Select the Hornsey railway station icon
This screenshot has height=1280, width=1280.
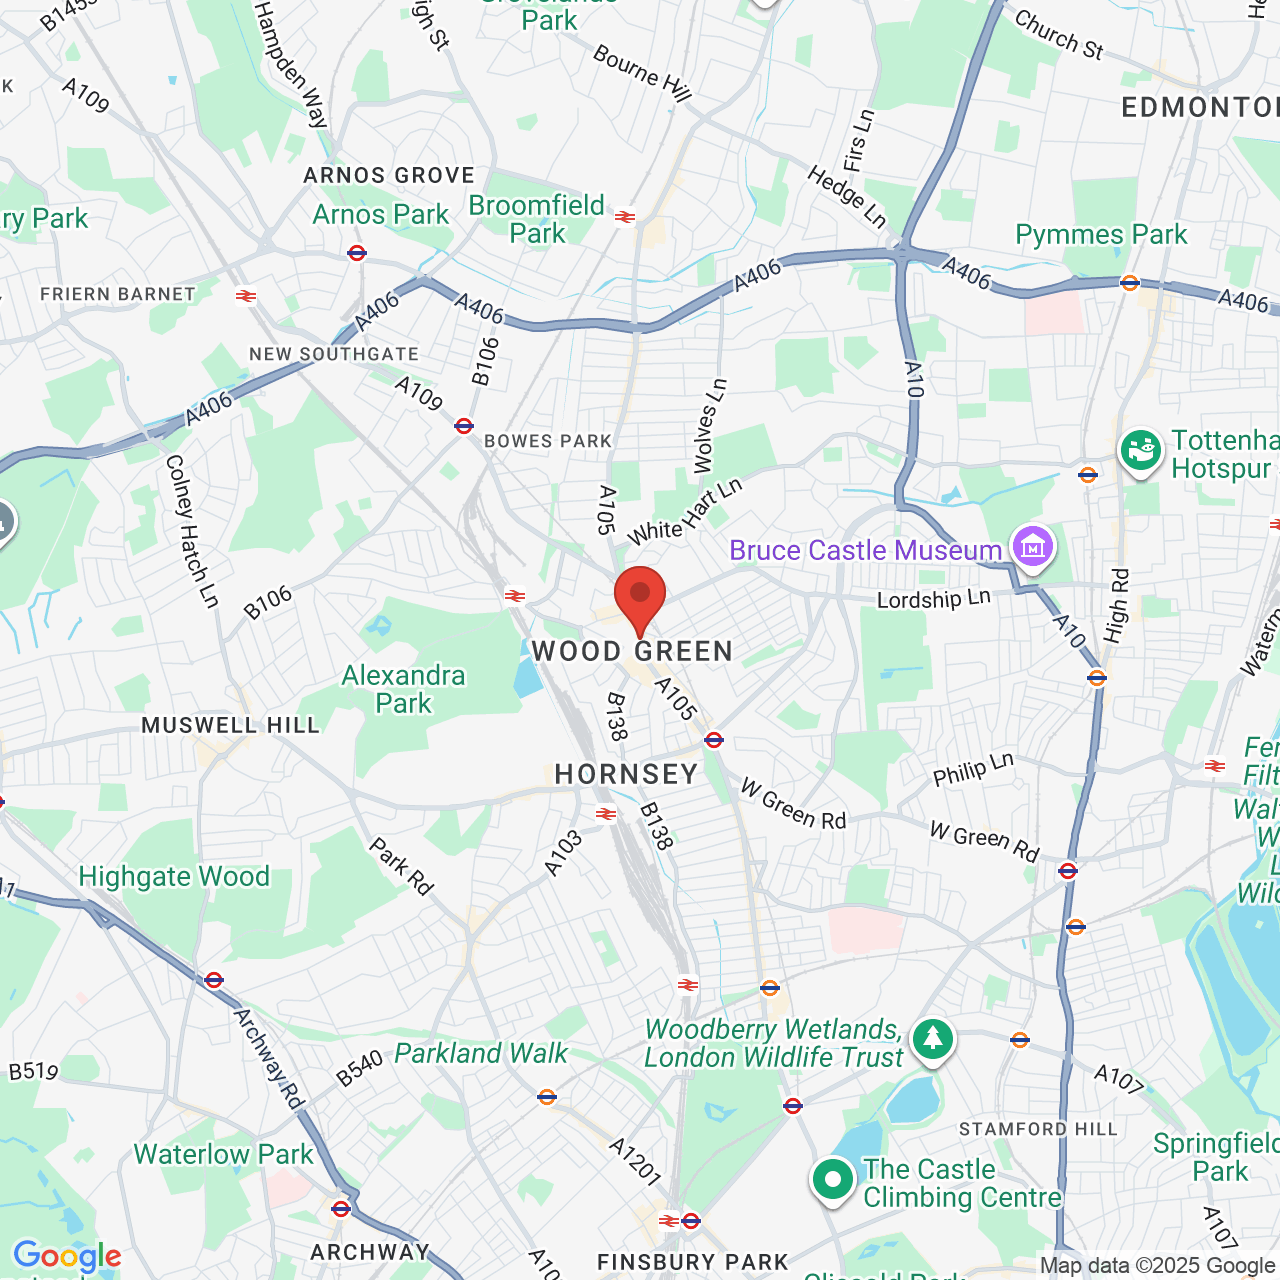tap(606, 814)
